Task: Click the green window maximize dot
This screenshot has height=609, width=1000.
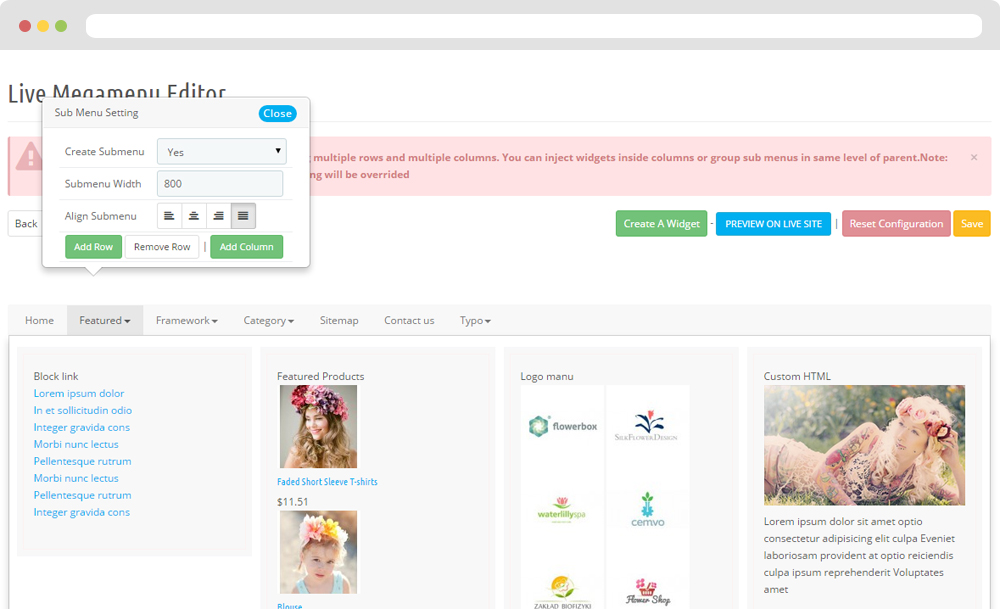Action: click(61, 26)
